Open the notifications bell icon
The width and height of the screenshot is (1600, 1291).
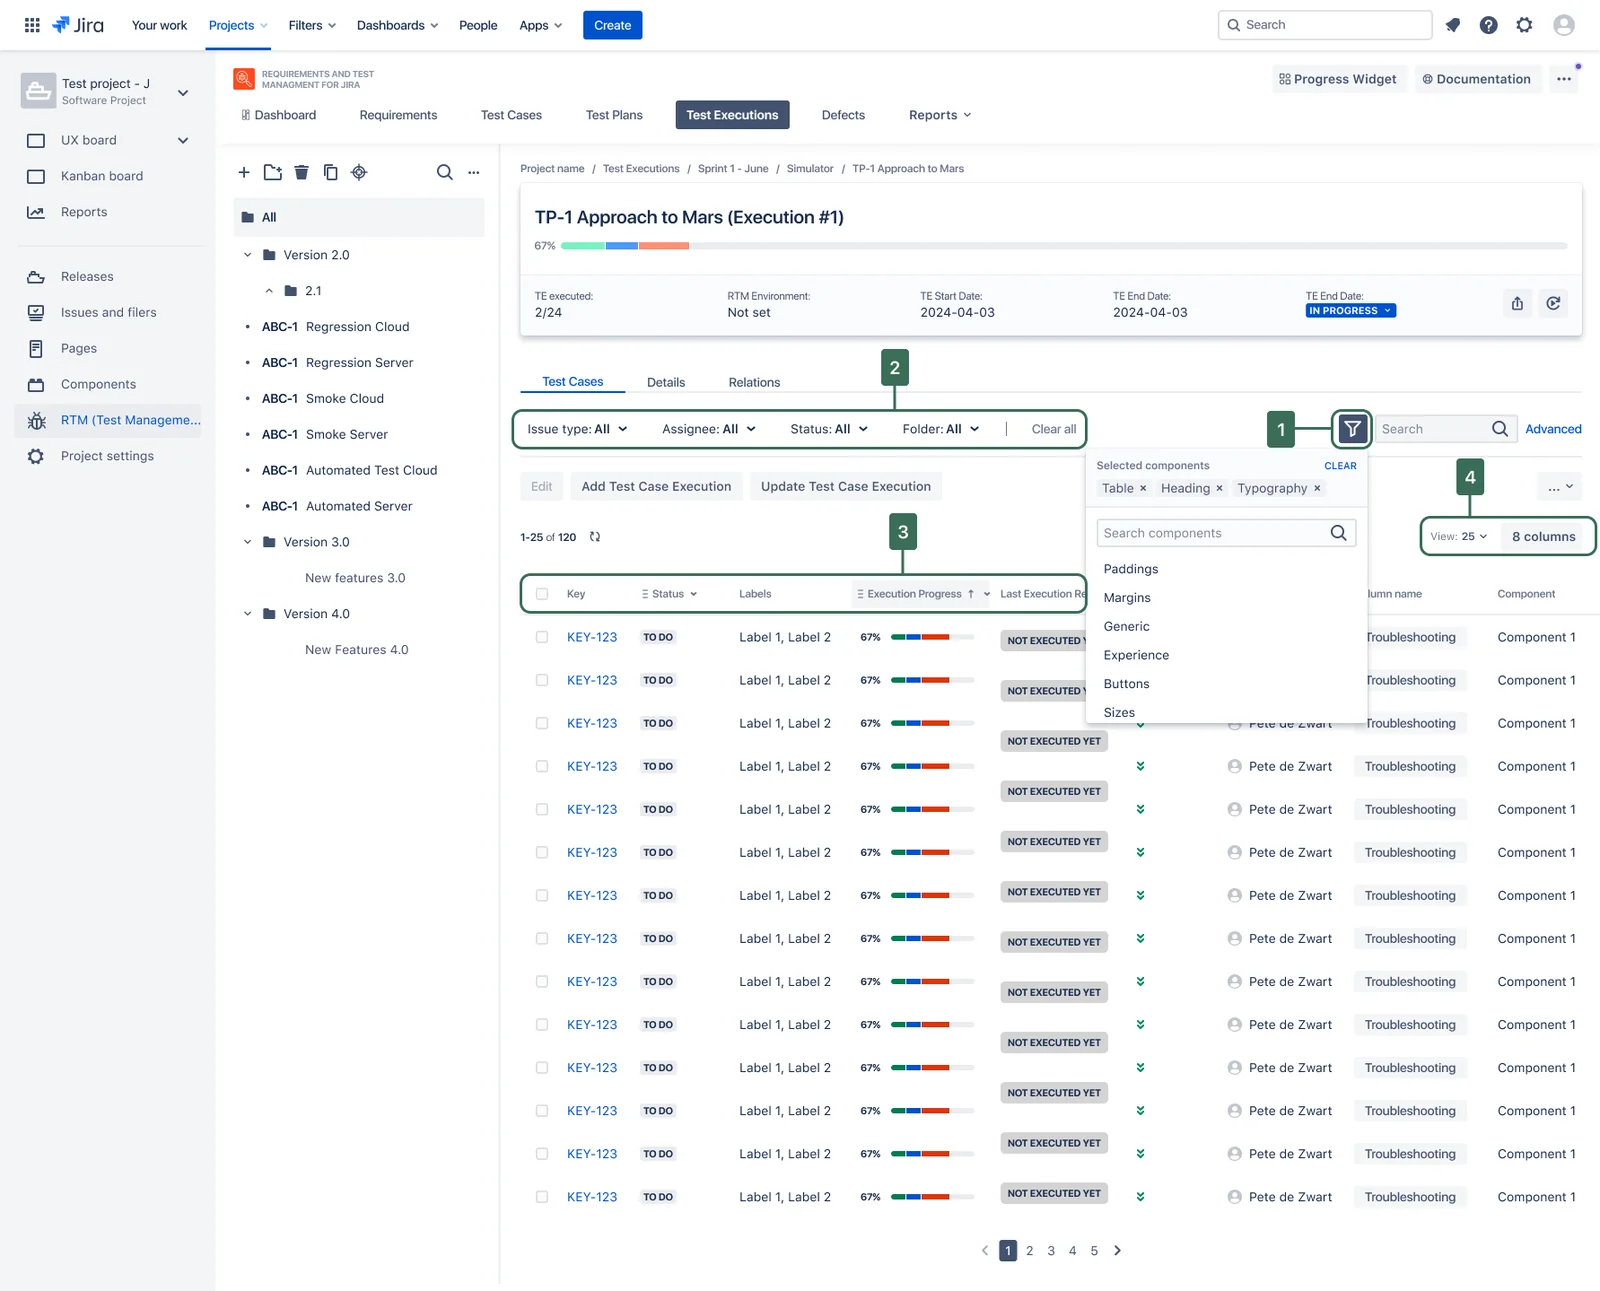pos(1453,25)
